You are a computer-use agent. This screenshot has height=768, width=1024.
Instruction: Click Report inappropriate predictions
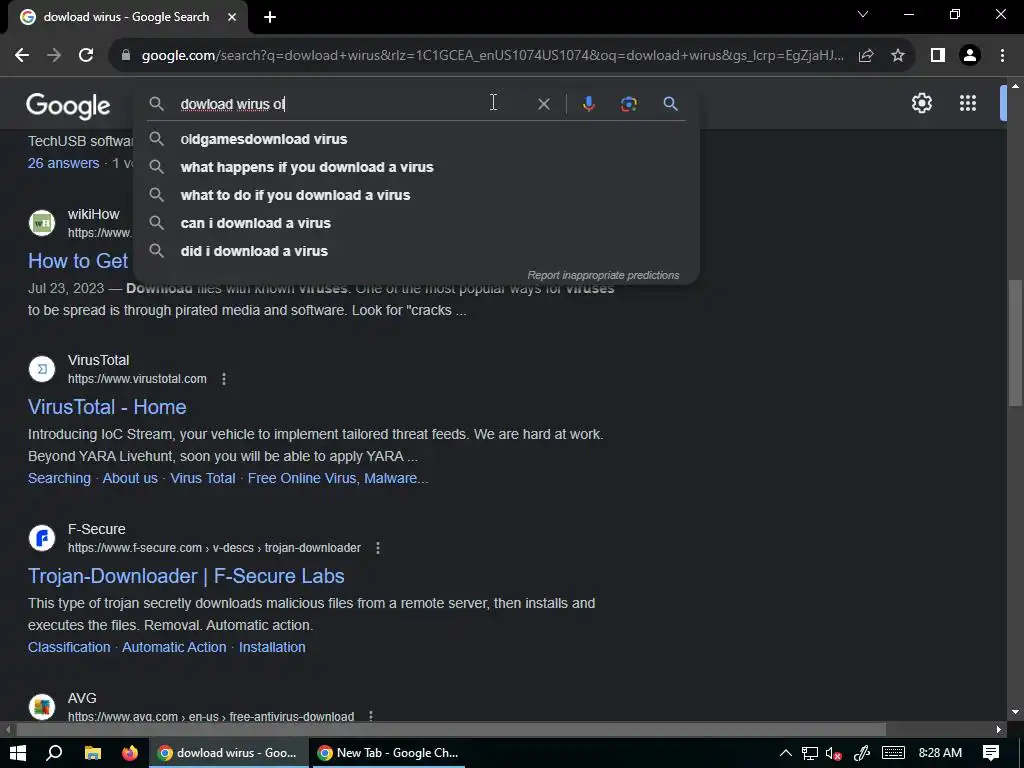click(603, 276)
